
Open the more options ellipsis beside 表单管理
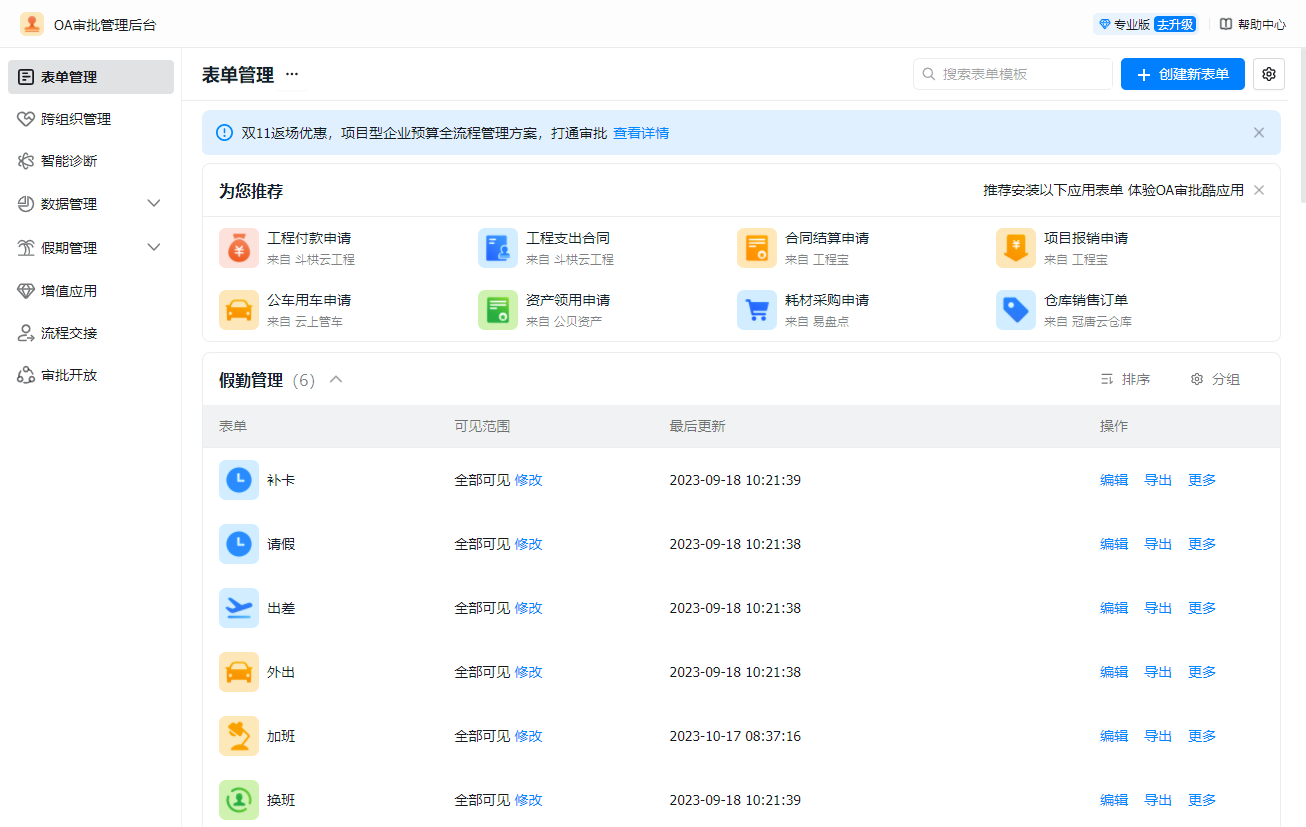(292, 74)
